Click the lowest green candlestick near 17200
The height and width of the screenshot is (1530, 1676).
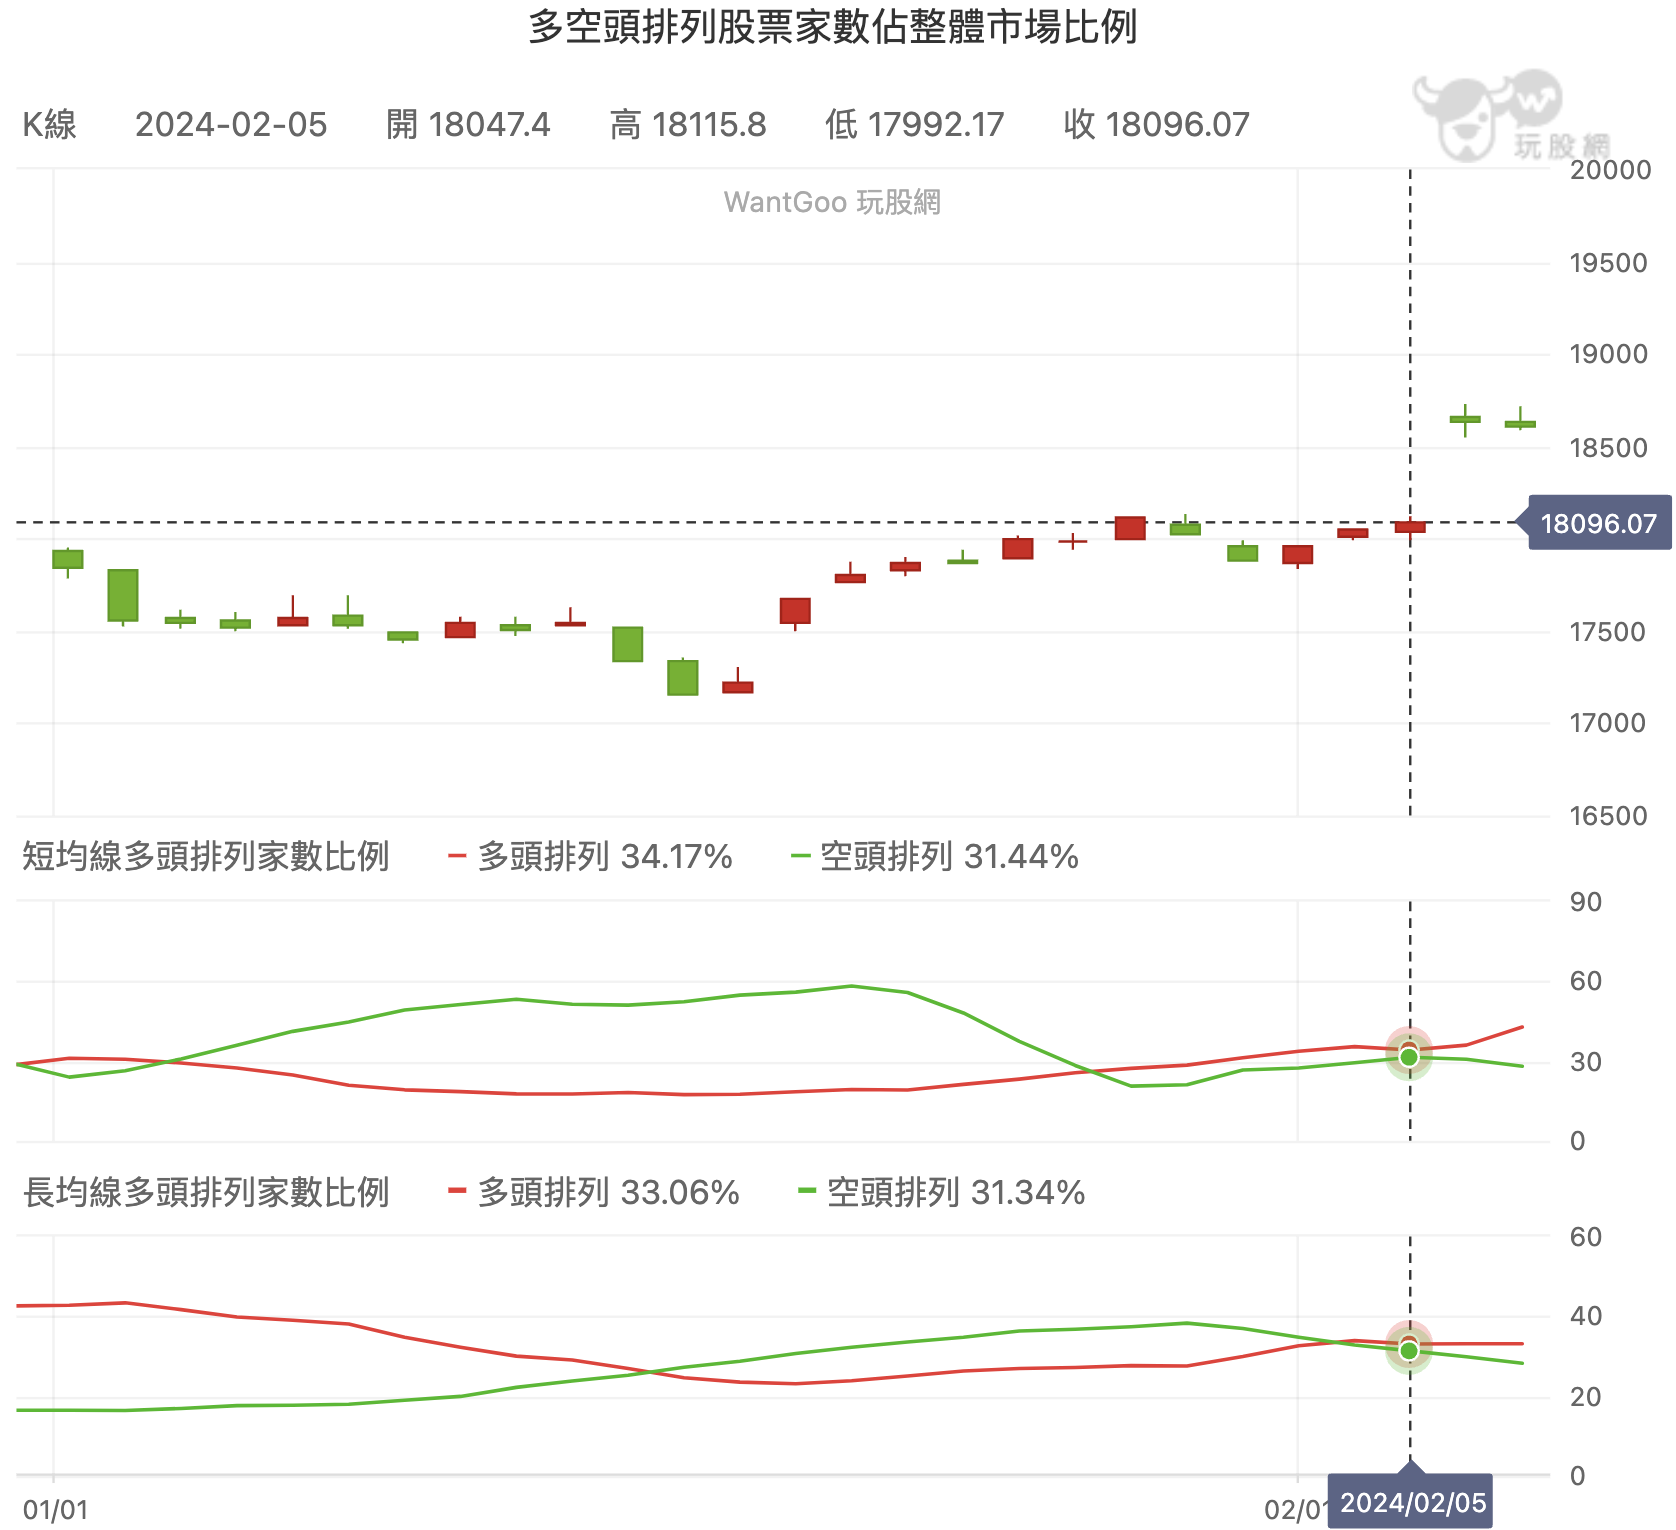pyautogui.click(x=683, y=677)
